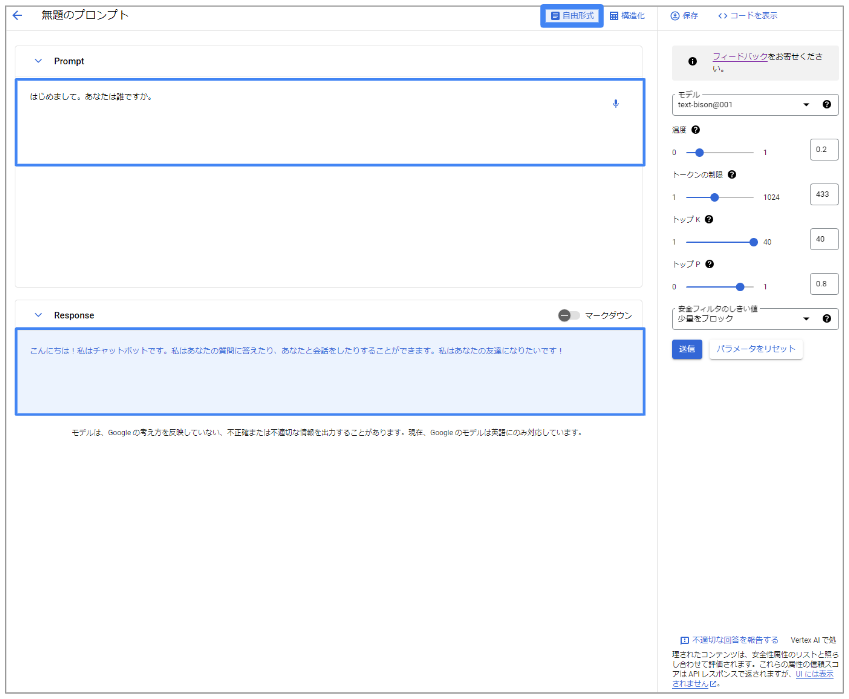The width and height of the screenshot is (849, 699).
Task: Report response via 不適切な回答を報告する
Action: coord(729,640)
